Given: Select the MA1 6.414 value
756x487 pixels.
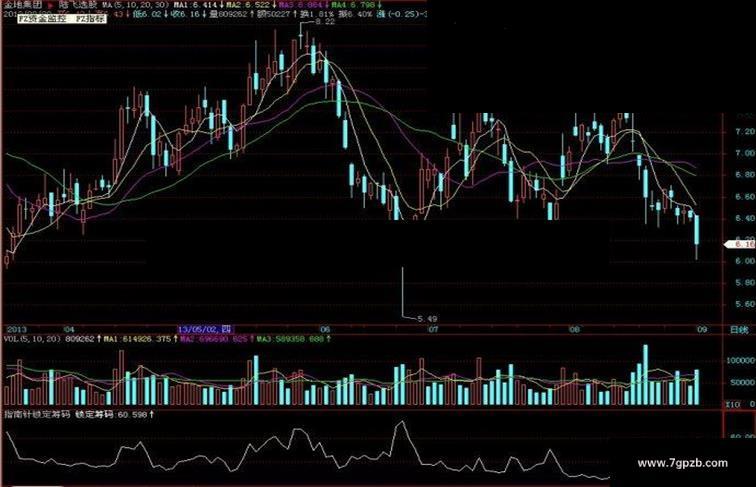Looking at the screenshot, I should tap(196, 5).
